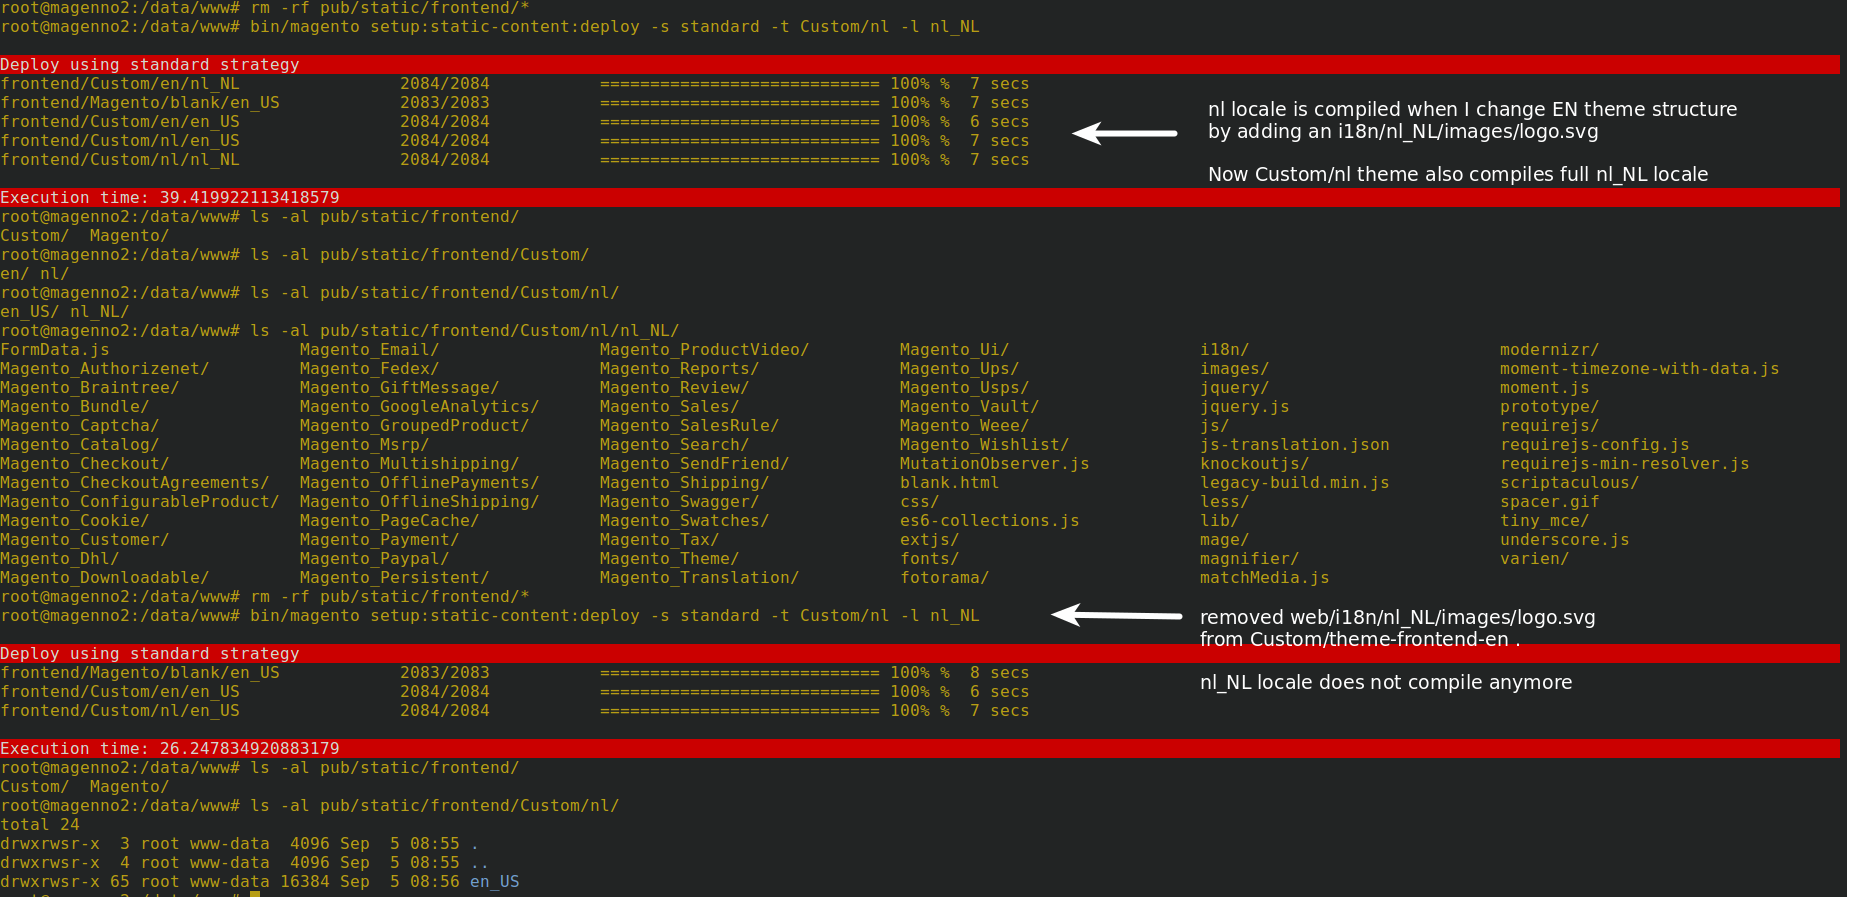This screenshot has height=902, width=1849.
Task: Click the Magento_Checkout/ directory name
Action: [85, 463]
